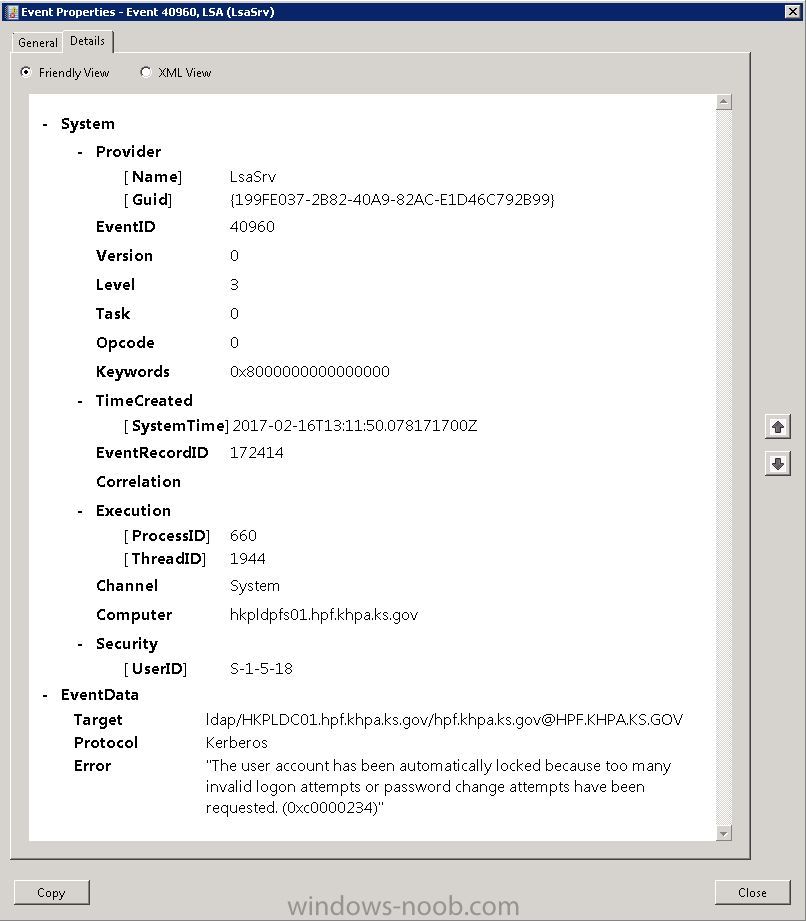This screenshot has width=806, height=921.
Task: Click the EventRecordID value 172414
Action: pyautogui.click(x=257, y=453)
